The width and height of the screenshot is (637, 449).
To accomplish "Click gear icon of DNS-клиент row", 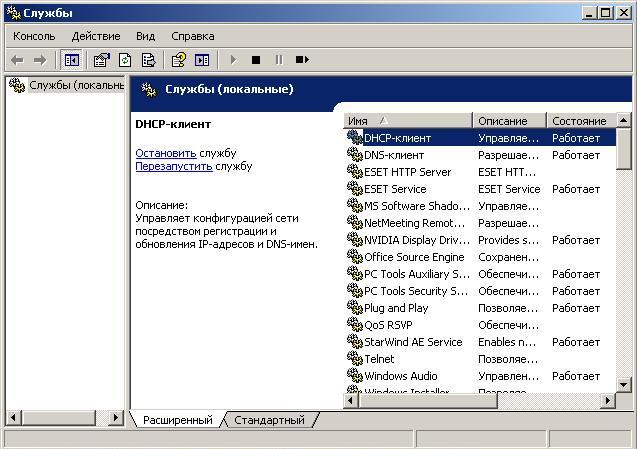I will pos(355,155).
